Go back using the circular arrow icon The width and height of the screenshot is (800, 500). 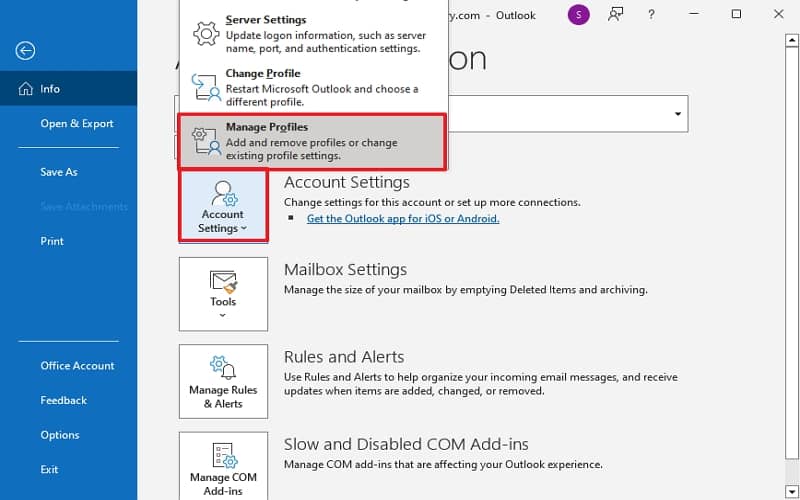[x=25, y=51]
